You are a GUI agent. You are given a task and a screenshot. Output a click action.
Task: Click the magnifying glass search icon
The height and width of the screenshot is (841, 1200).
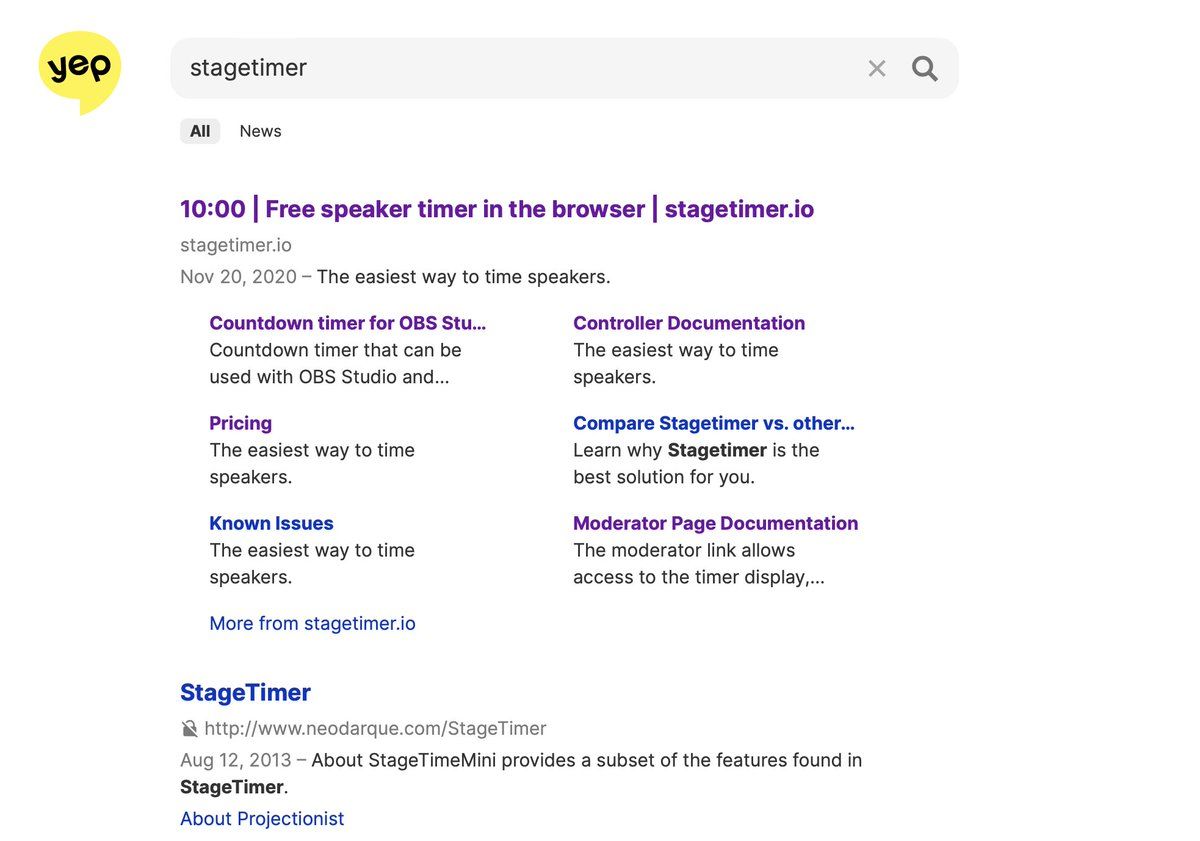tap(925, 68)
